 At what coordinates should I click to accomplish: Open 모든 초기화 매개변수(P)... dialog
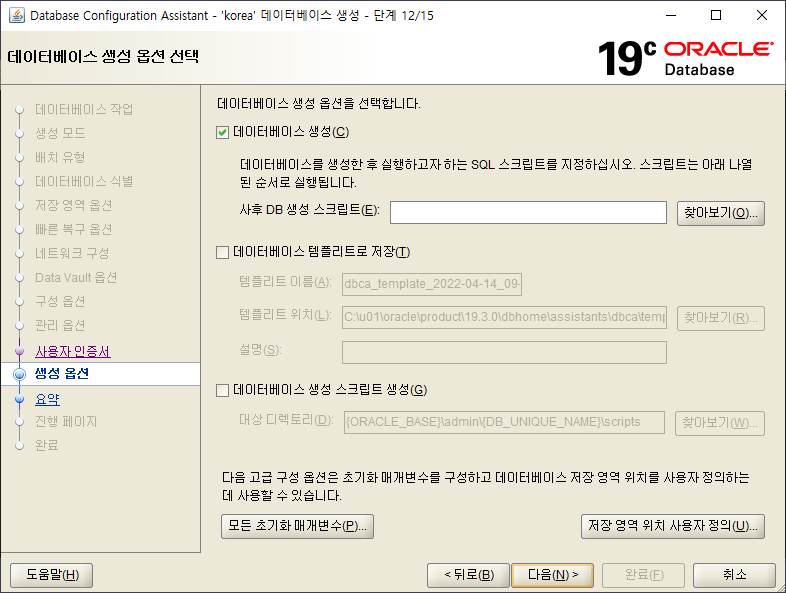(x=297, y=526)
